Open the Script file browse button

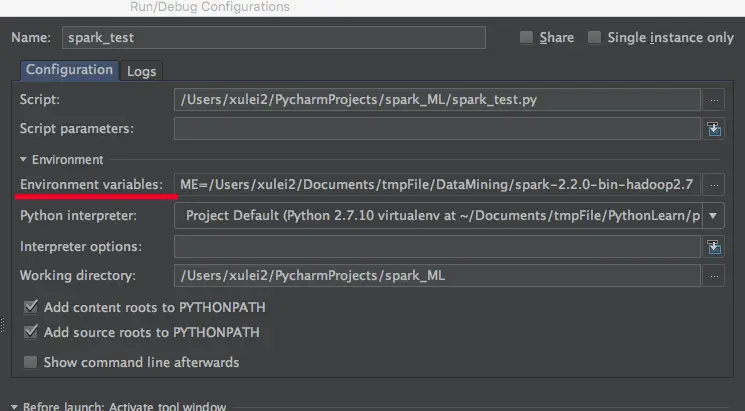(714, 100)
